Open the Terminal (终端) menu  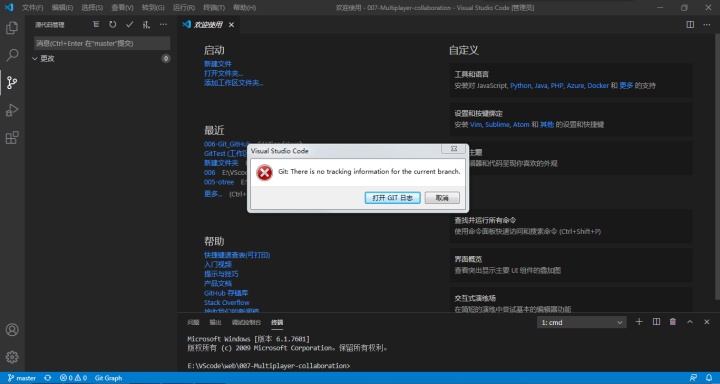point(214,8)
